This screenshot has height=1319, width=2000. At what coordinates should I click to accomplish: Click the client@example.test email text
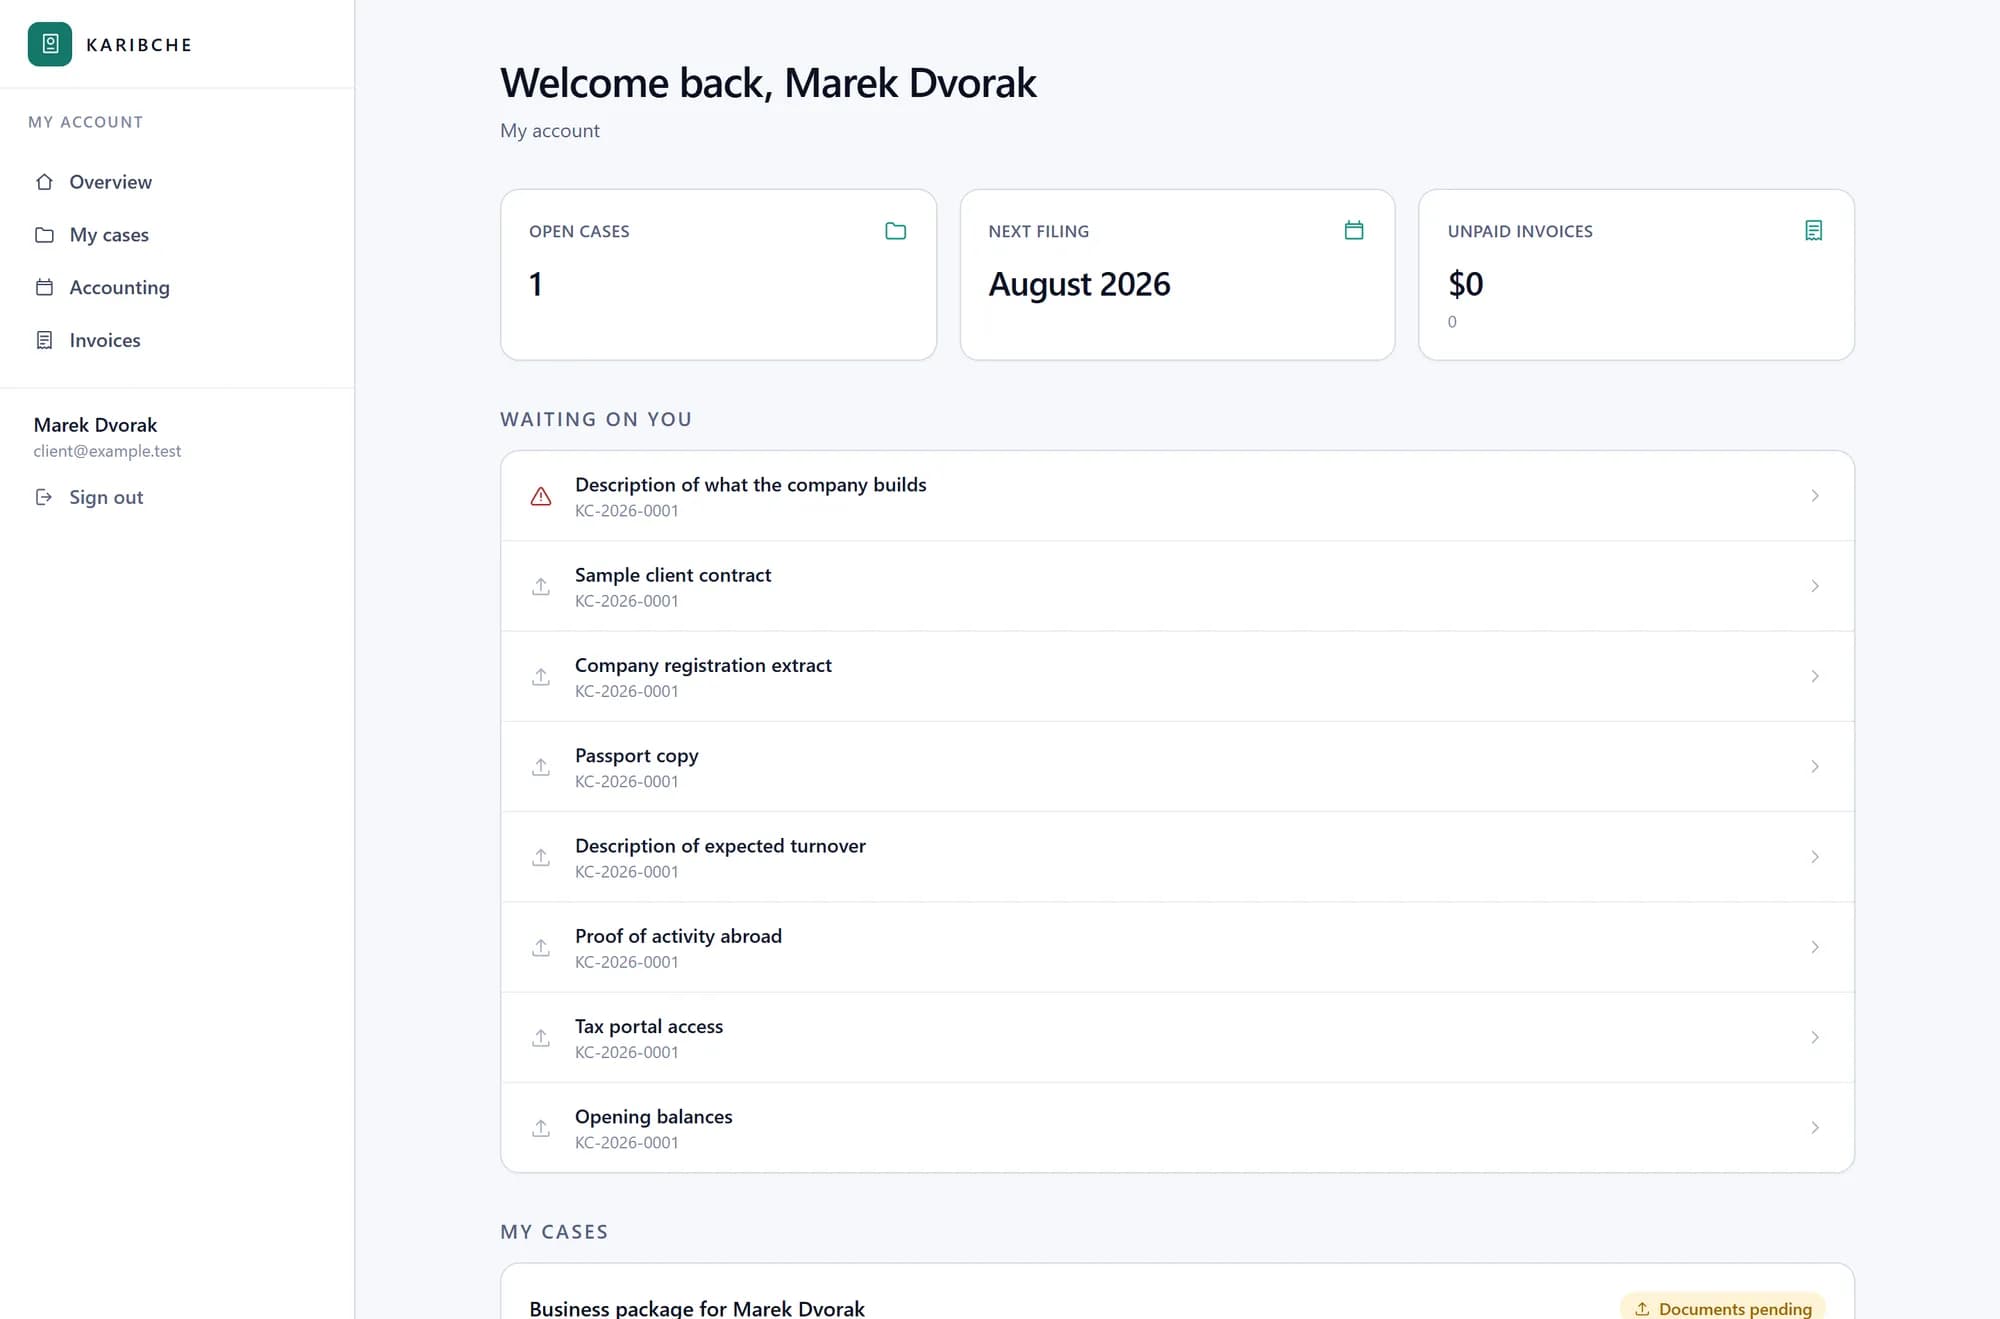click(x=107, y=451)
